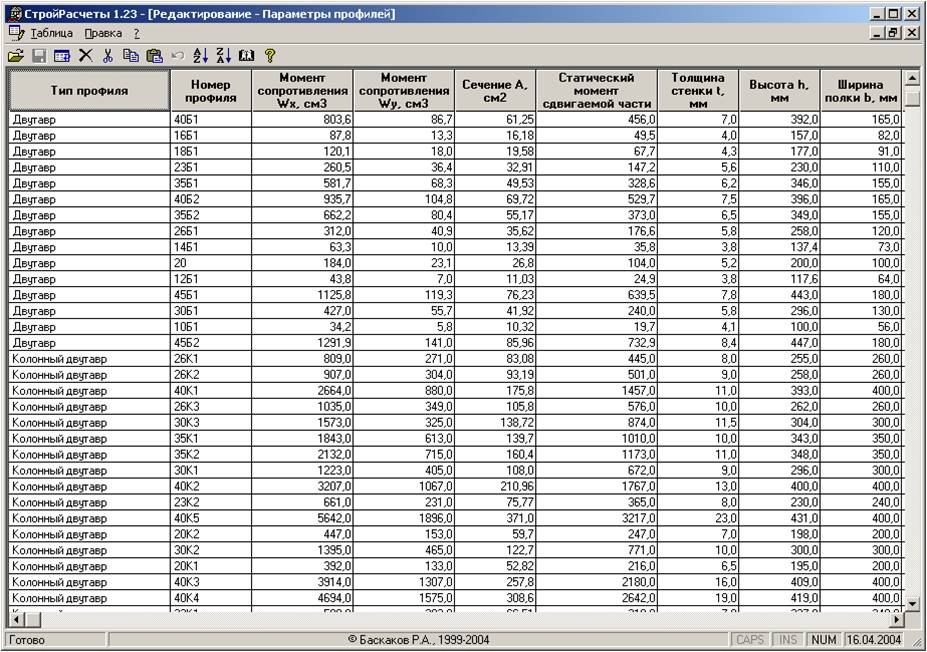The image size is (927, 652).
Task: Sort descending with the Z-A icon
Action: [223, 56]
